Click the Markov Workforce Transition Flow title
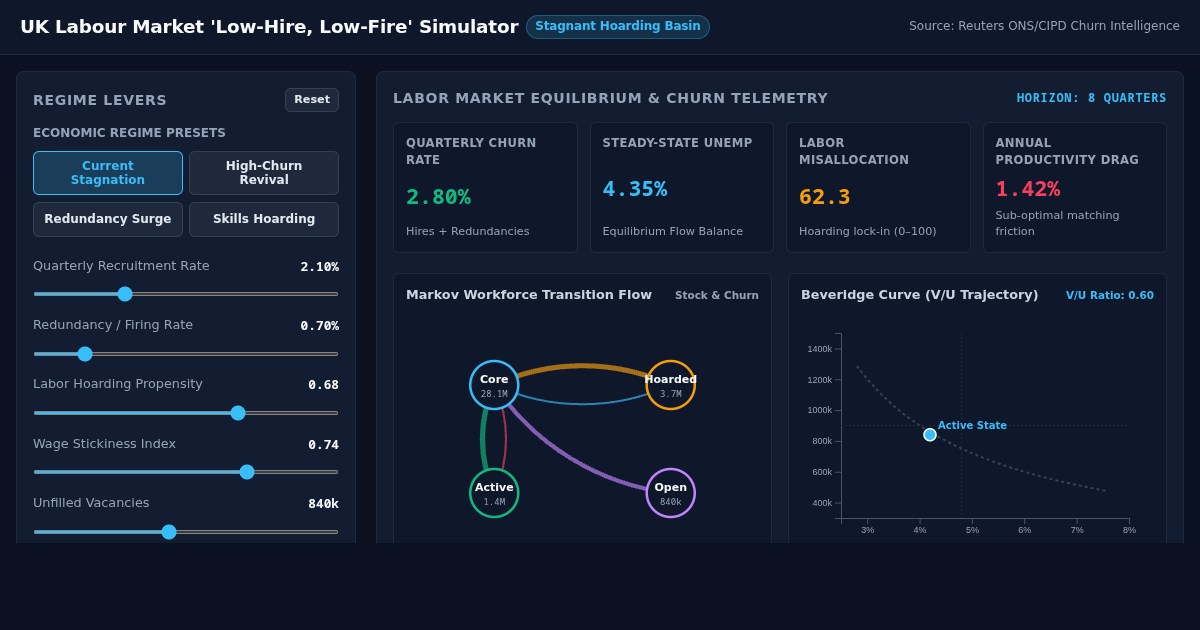 pyautogui.click(x=529, y=295)
